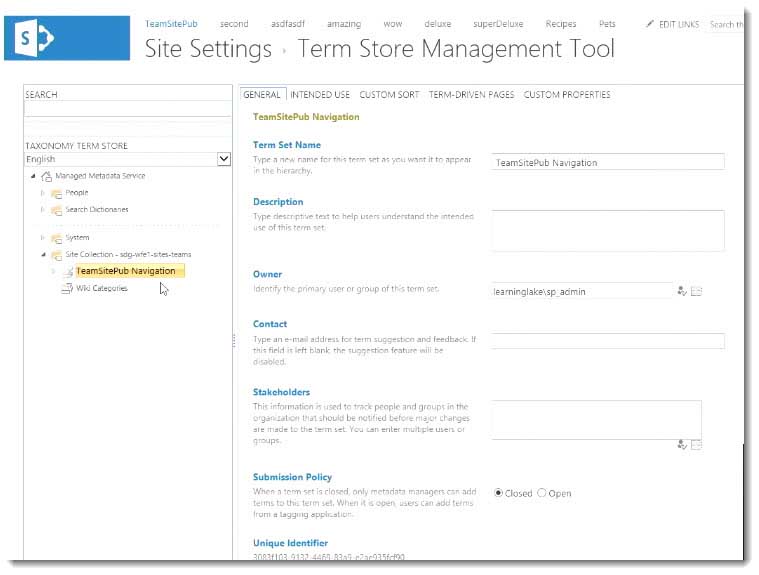Select the TeamSitePub Navigation tree label
This screenshot has height=575, width=759.
129,271
